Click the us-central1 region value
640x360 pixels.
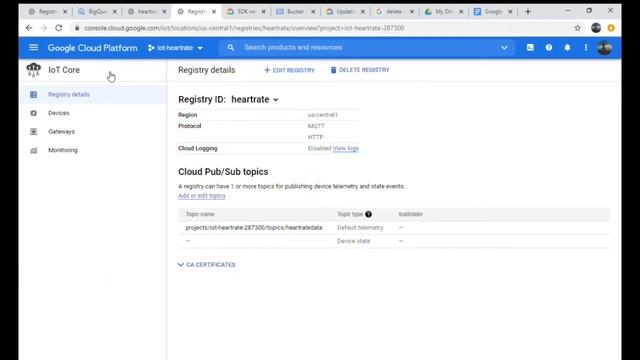(x=322, y=115)
